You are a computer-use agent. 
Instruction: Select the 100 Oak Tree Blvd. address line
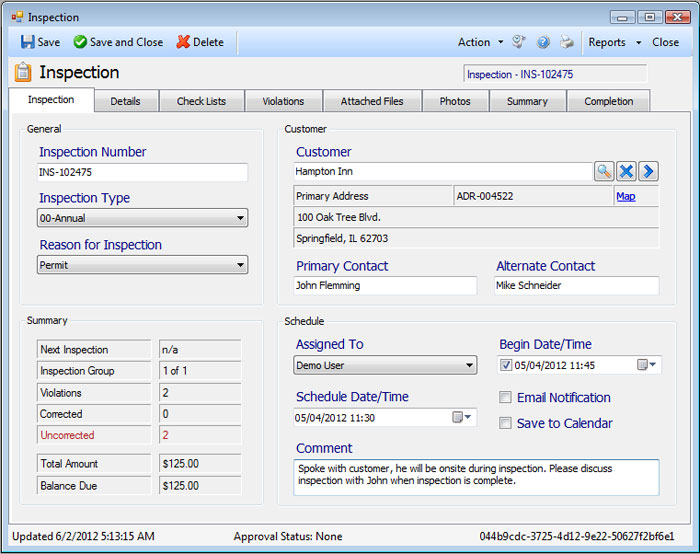pos(476,217)
